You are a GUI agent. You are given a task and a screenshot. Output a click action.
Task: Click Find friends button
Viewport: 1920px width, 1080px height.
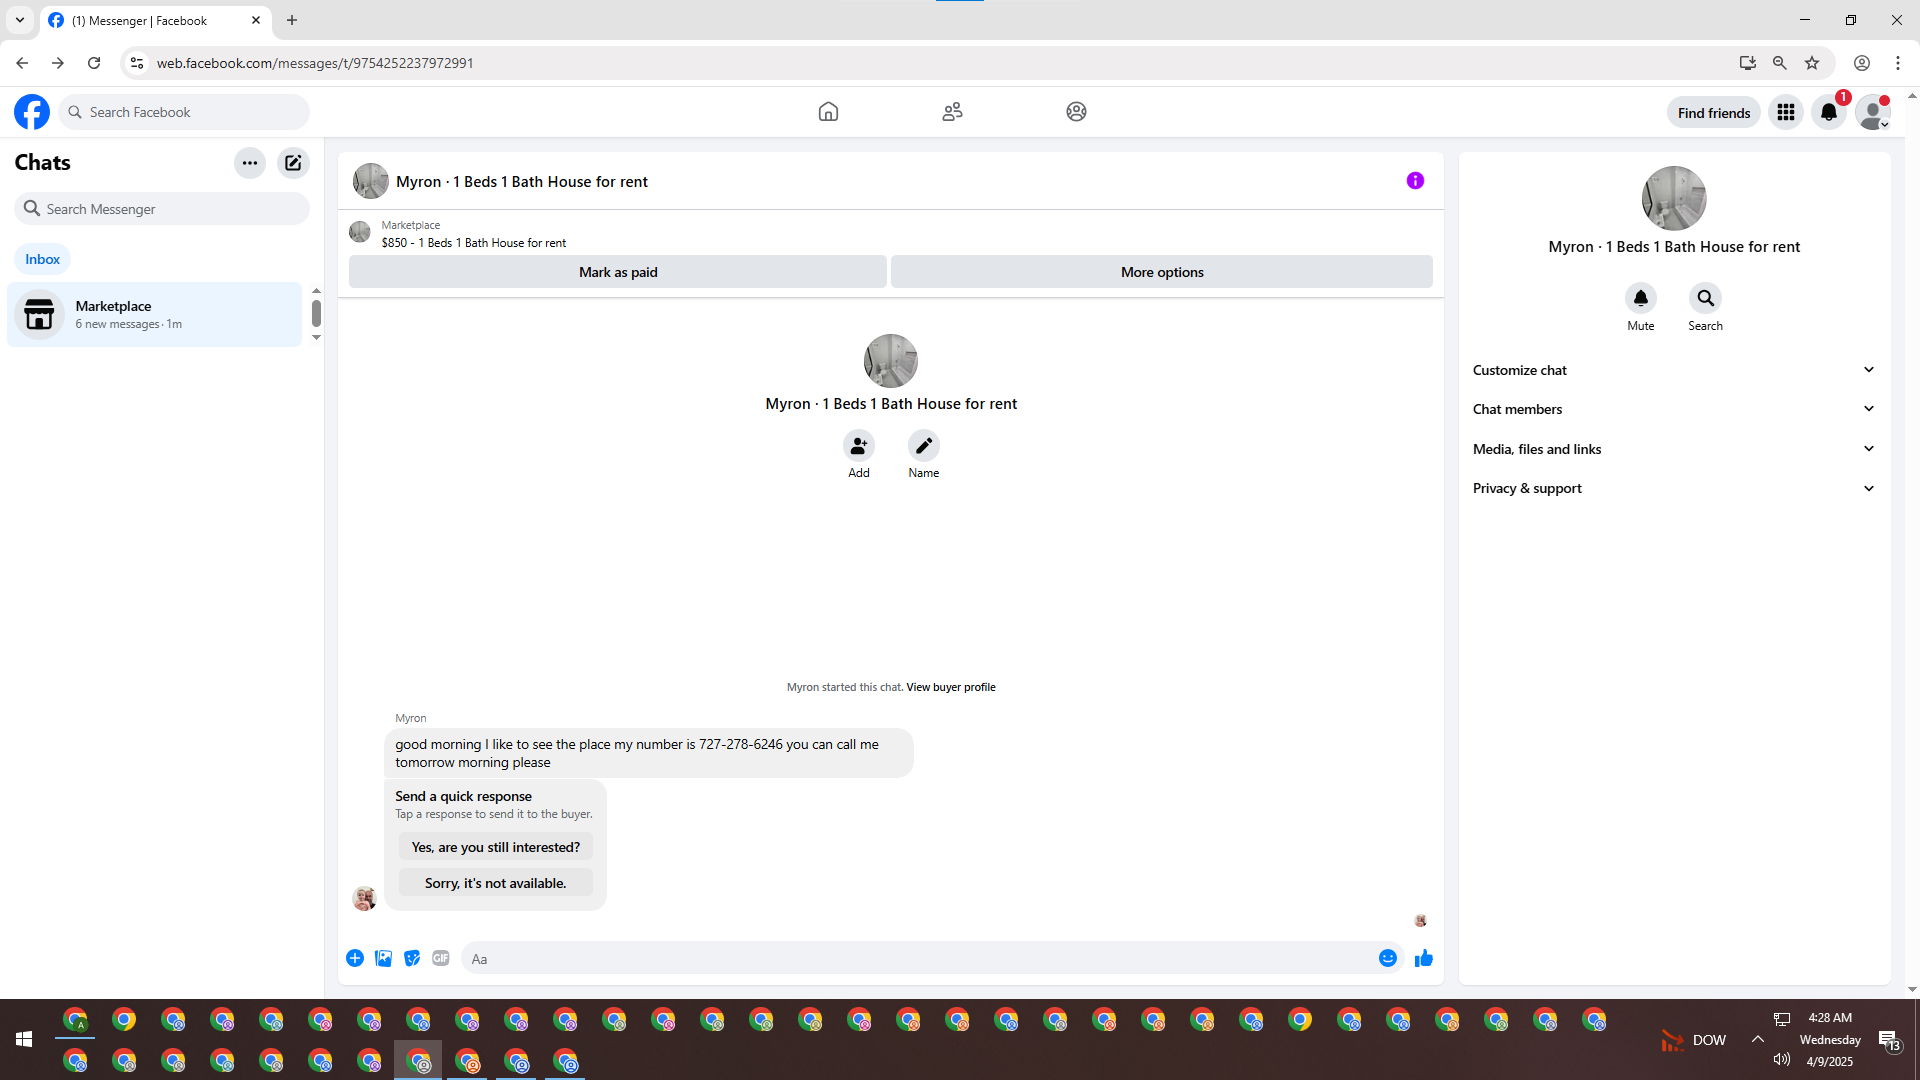(x=1714, y=113)
